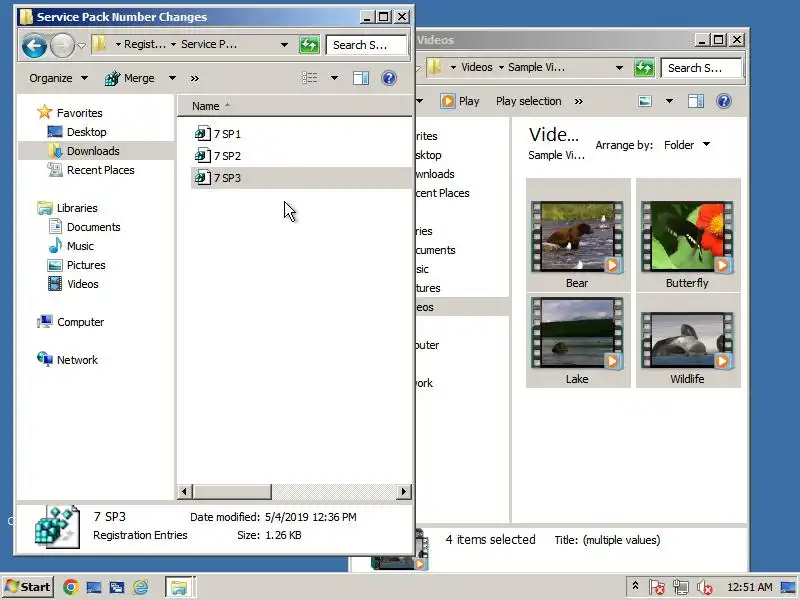Toggle preview pane in front window
This screenshot has height=600, width=800.
(361, 78)
